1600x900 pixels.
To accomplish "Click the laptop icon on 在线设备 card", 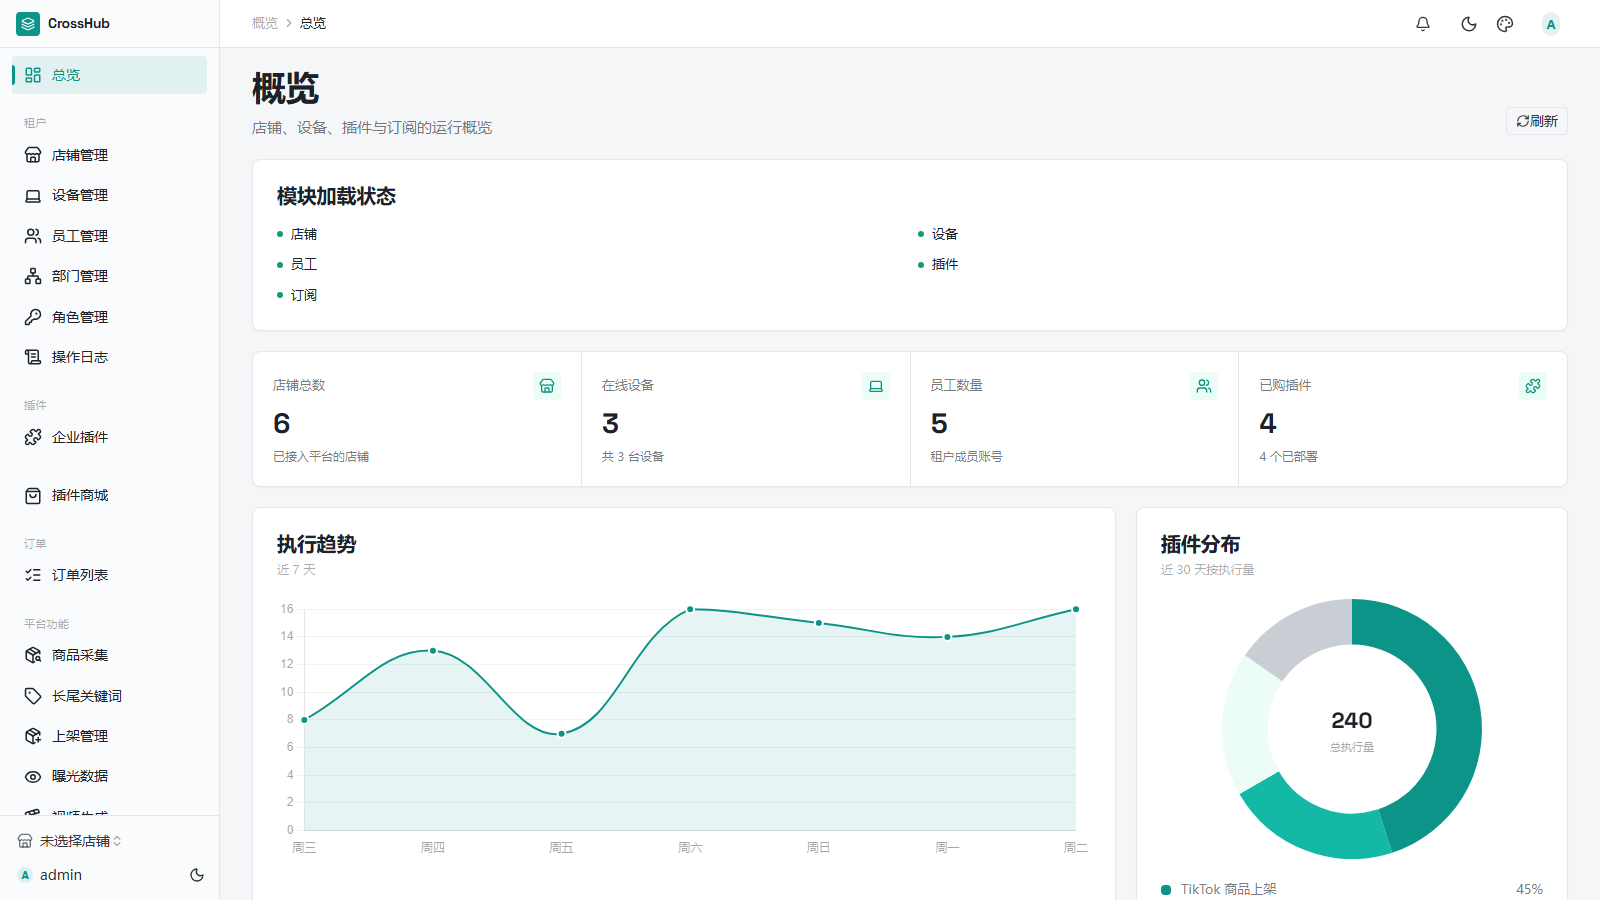I will point(876,386).
